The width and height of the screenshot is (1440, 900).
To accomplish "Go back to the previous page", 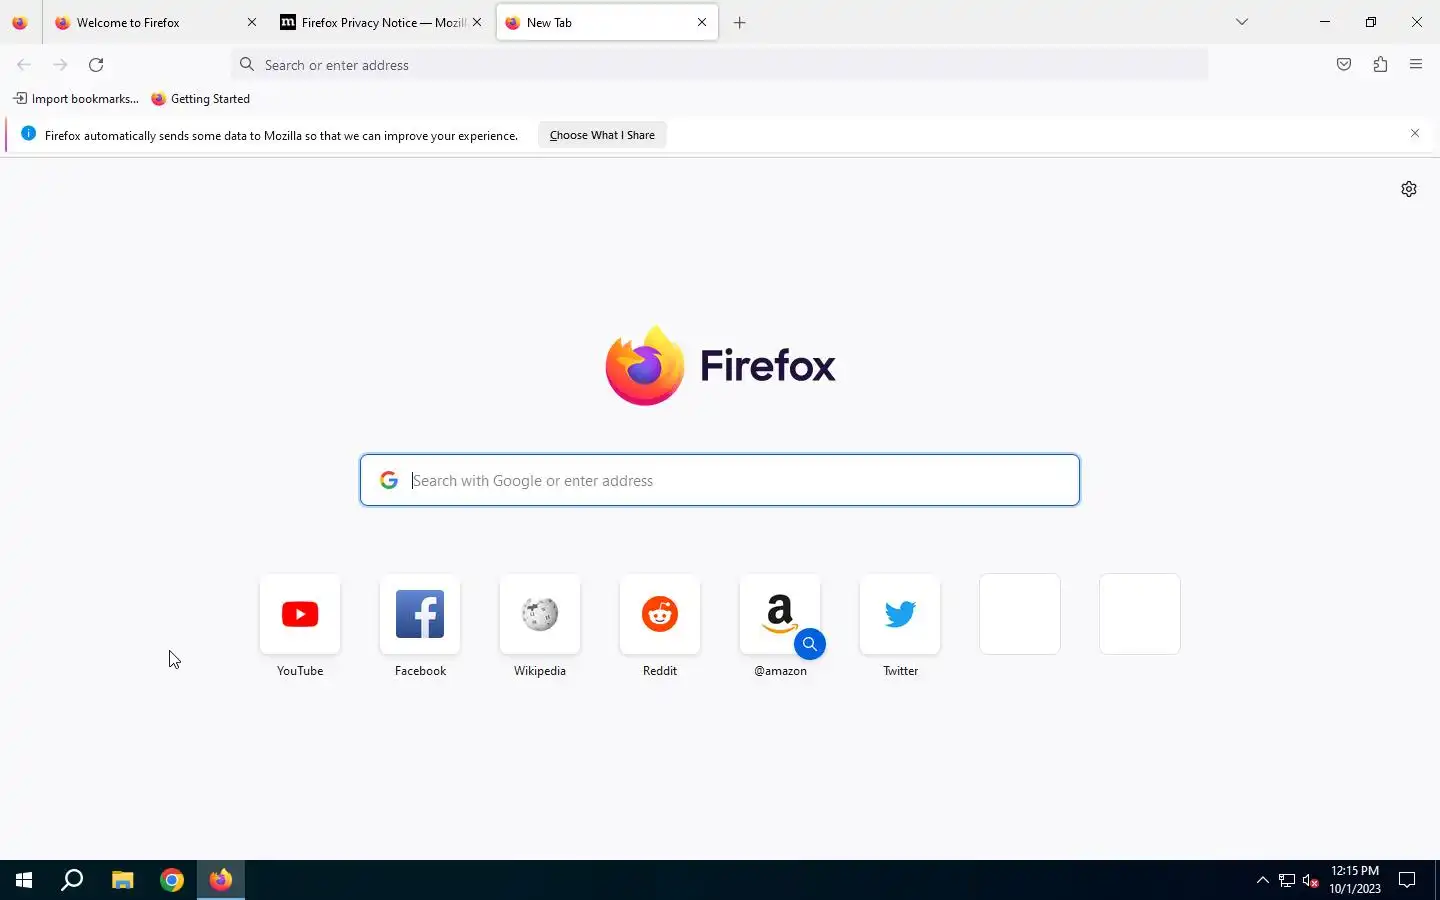I will [x=24, y=65].
